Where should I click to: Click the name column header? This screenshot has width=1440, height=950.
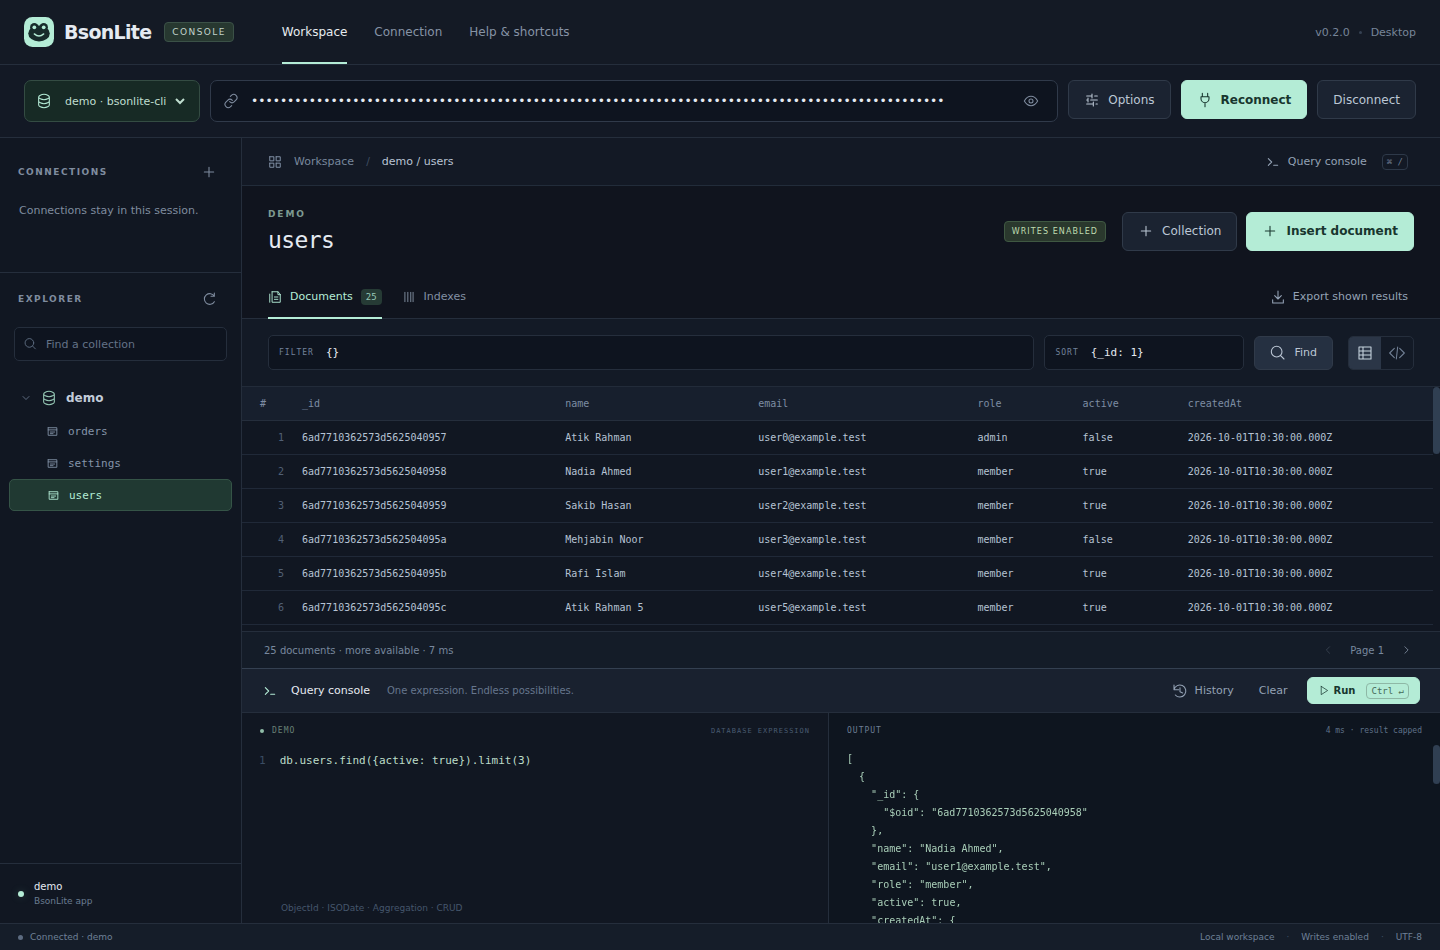pyautogui.click(x=577, y=404)
